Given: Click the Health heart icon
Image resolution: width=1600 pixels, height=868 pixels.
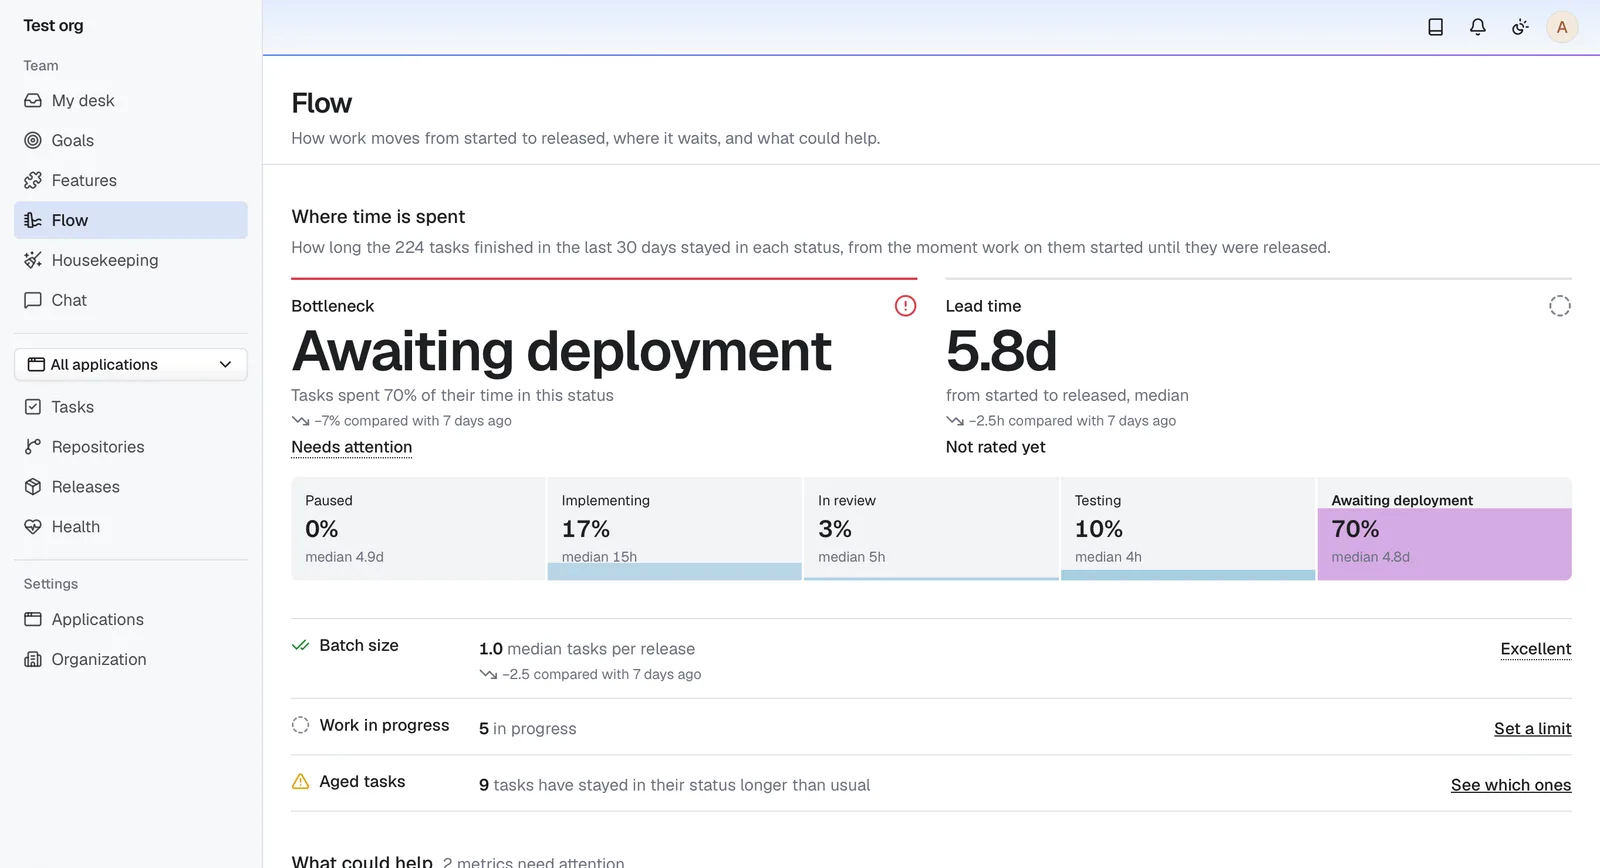Looking at the screenshot, I should [x=33, y=527].
